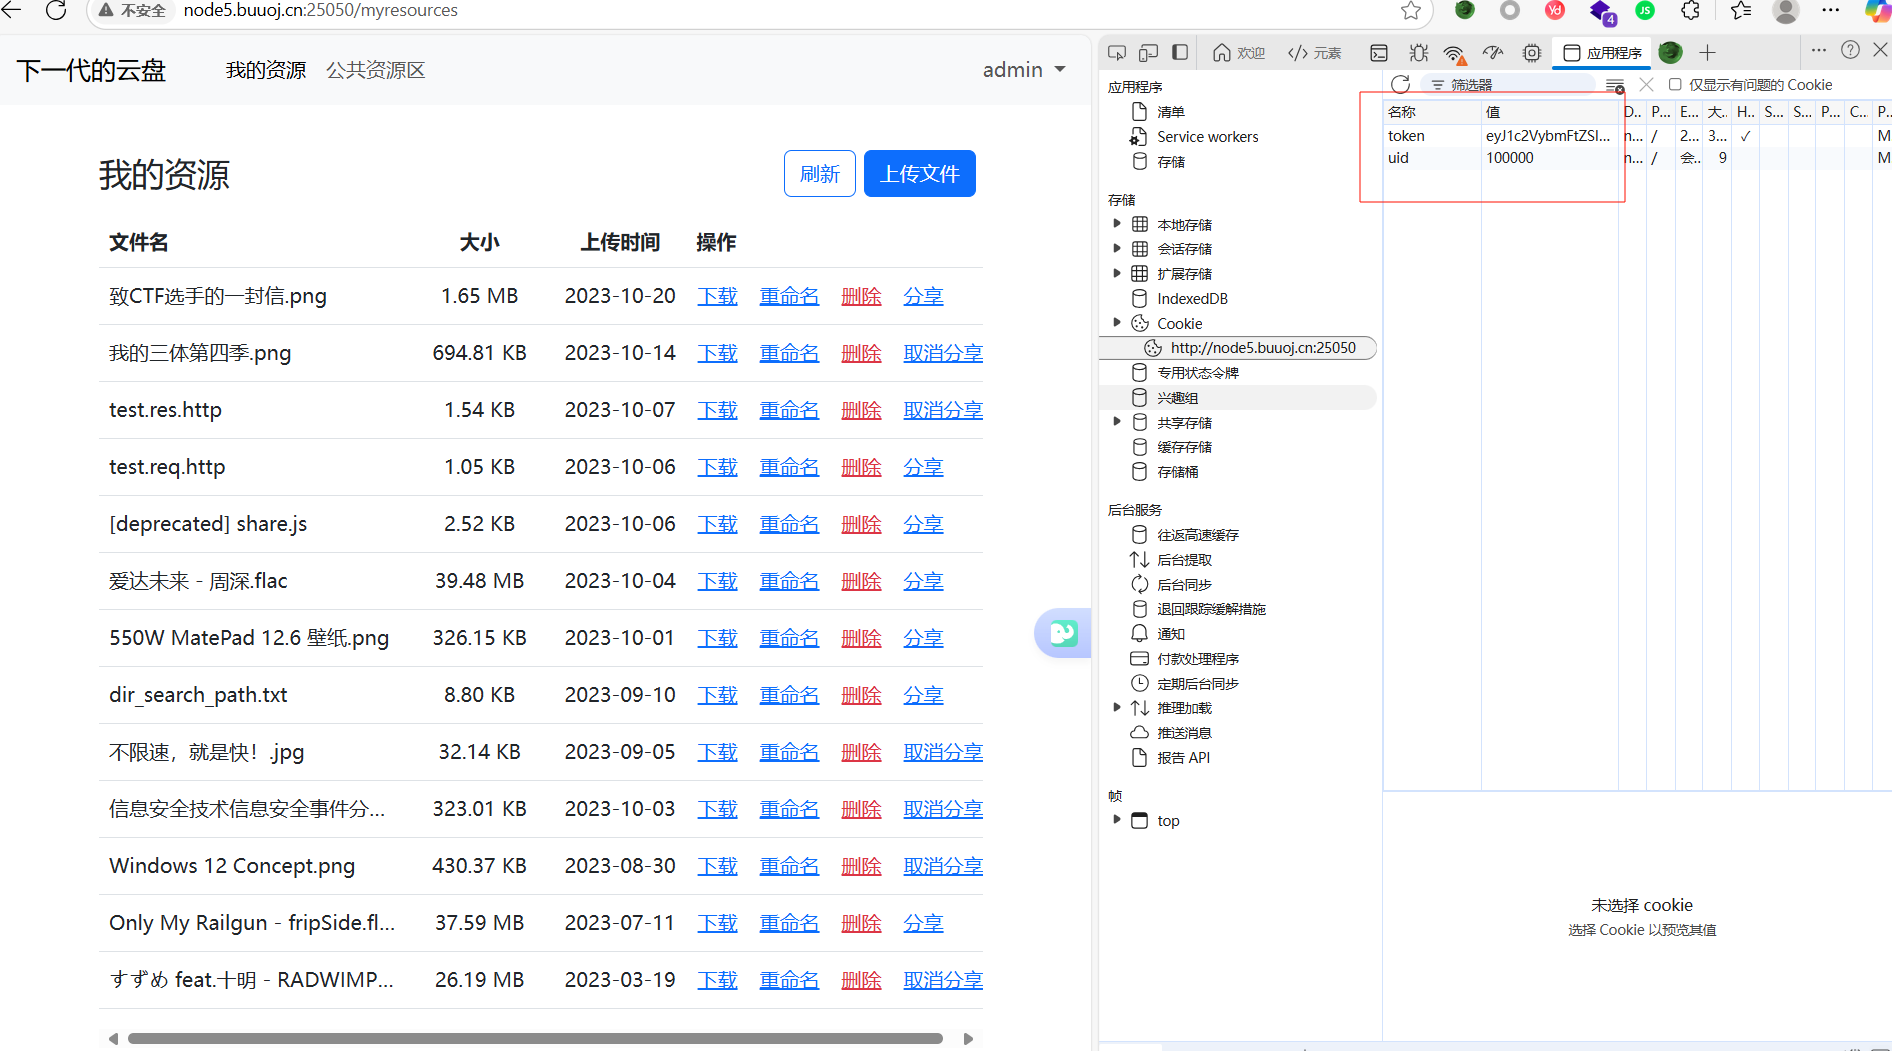Select the token cookie row
Image resolution: width=1892 pixels, height=1051 pixels.
(x=1636, y=135)
